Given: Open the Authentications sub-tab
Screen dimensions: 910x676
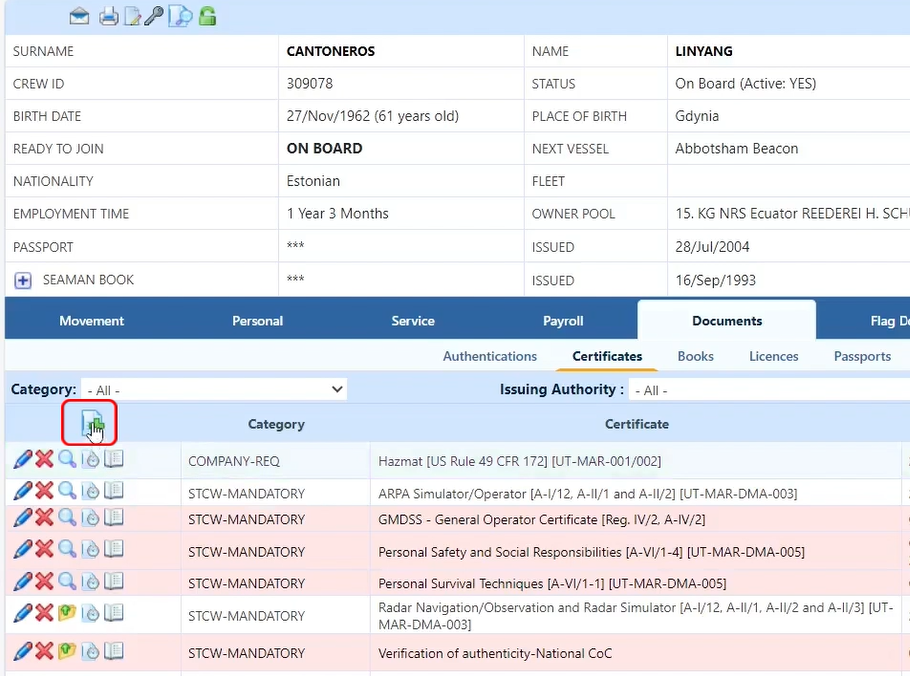Looking at the screenshot, I should (490, 356).
